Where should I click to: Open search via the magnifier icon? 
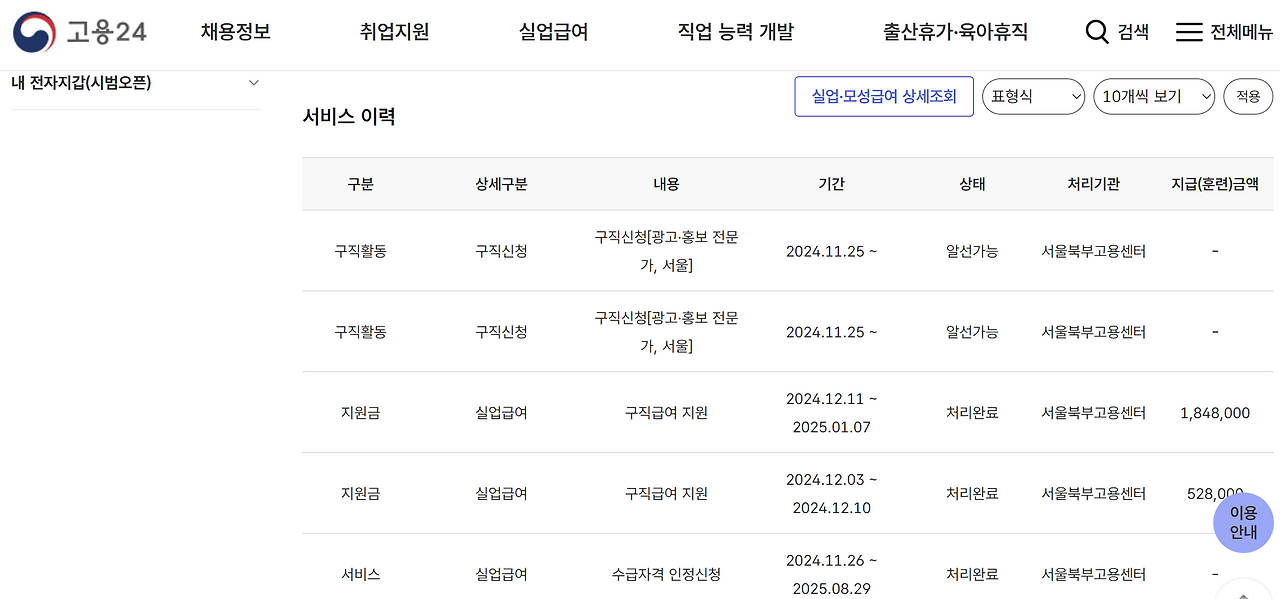(1097, 31)
